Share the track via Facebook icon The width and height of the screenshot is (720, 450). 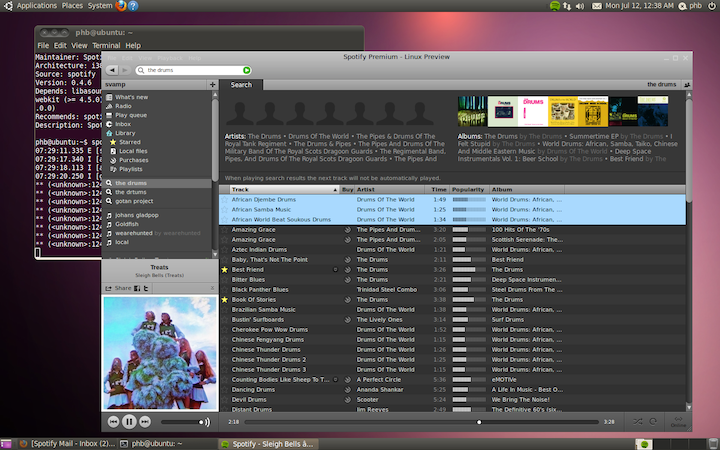click(137, 288)
